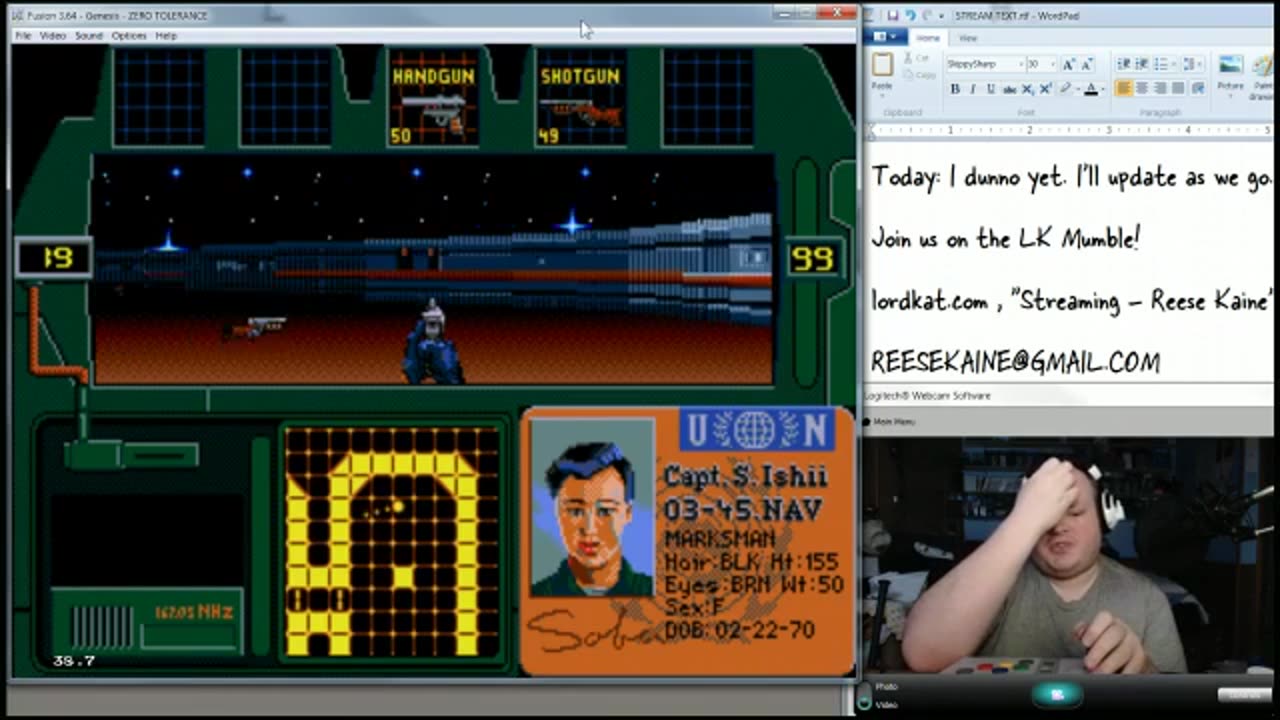Click the UN emblem on the ID card
Image resolution: width=1280 pixels, height=720 pixels.
click(x=757, y=430)
